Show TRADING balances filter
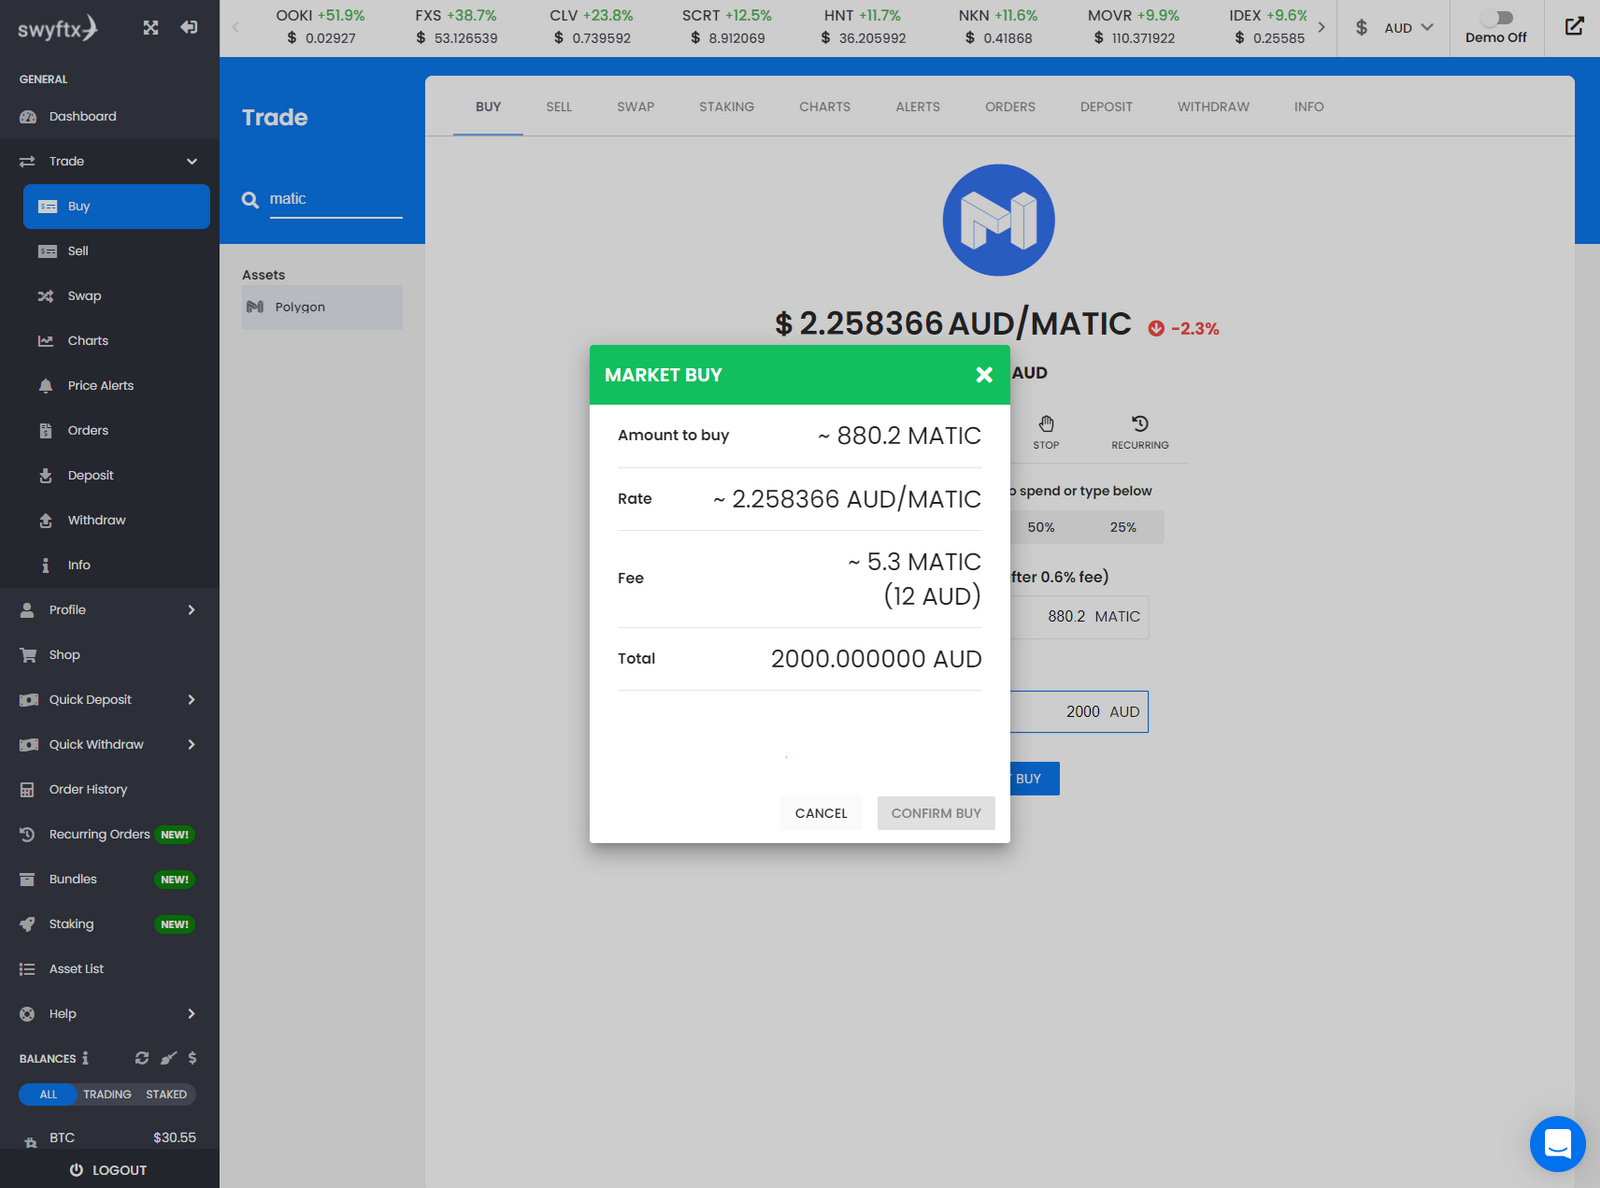1600x1188 pixels. [107, 1095]
